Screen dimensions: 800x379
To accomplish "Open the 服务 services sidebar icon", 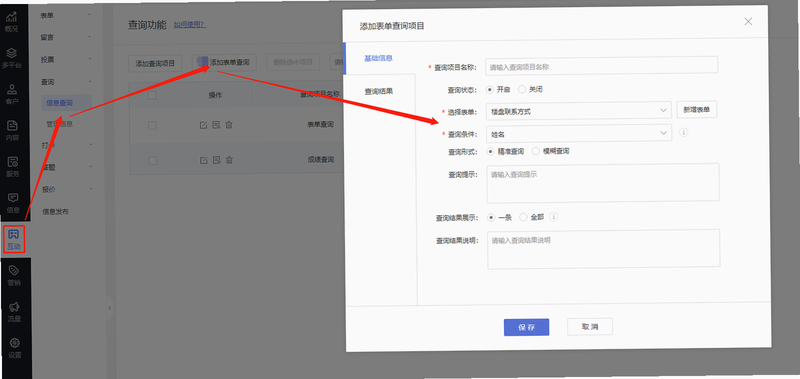I will [x=13, y=167].
